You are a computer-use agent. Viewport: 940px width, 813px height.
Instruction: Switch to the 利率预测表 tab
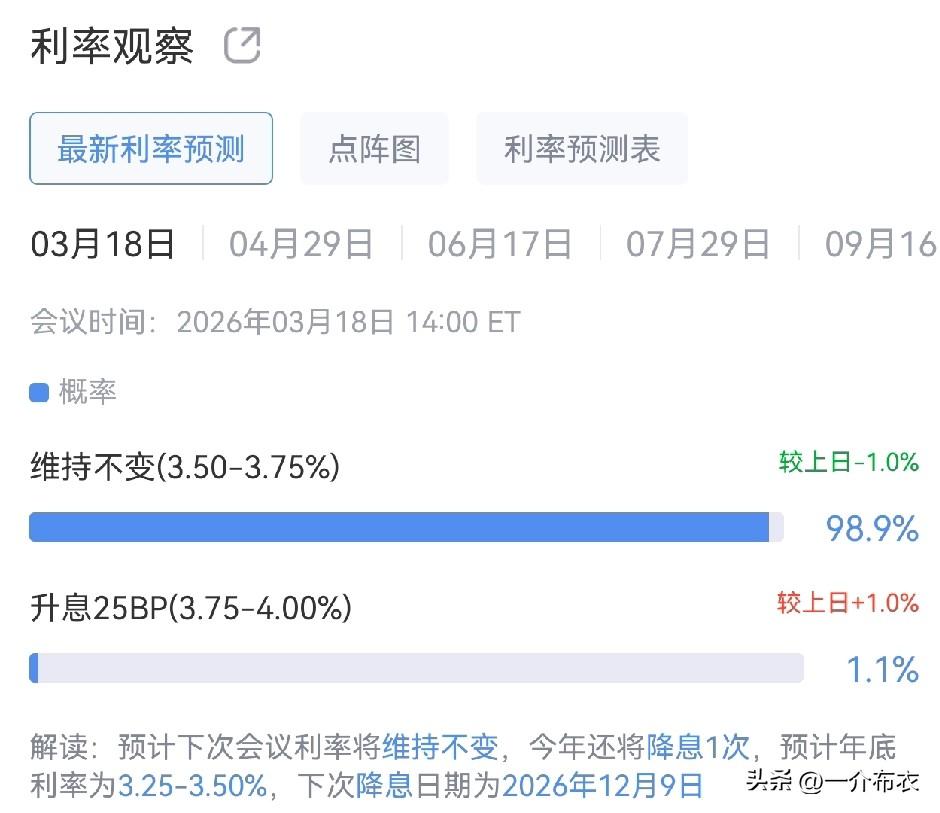pos(581,148)
